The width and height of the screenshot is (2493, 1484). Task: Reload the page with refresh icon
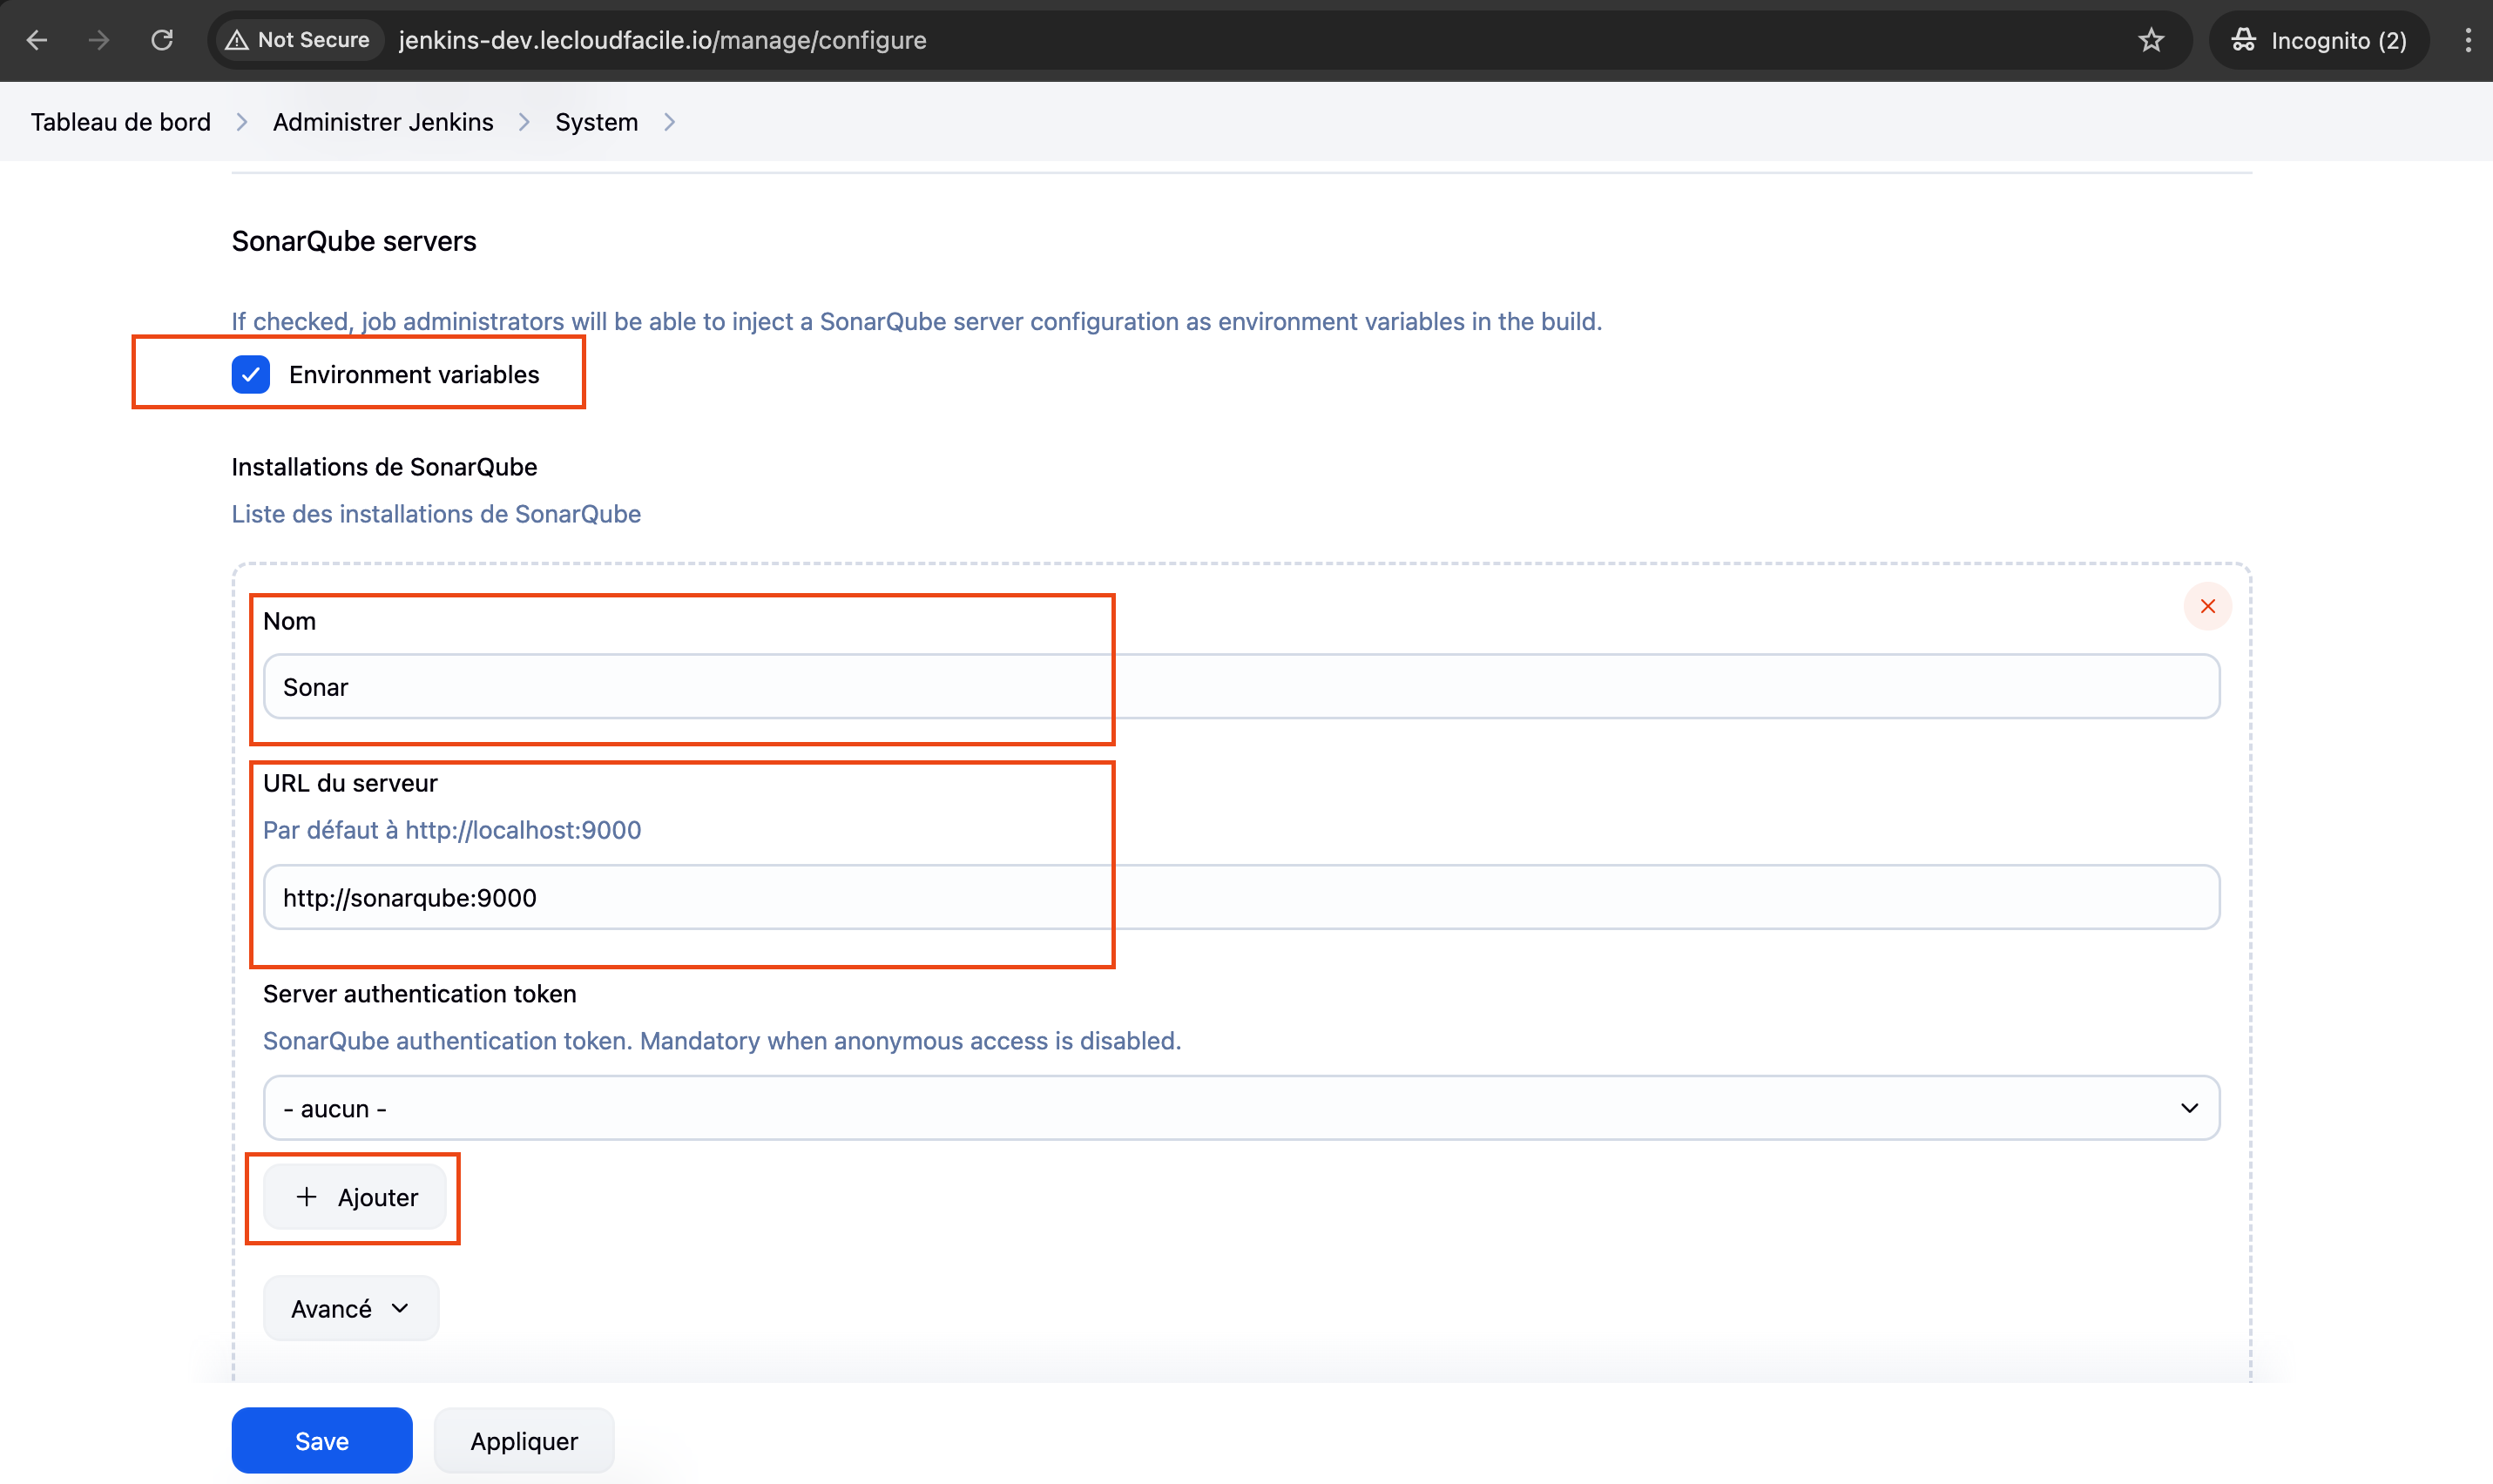click(162, 40)
